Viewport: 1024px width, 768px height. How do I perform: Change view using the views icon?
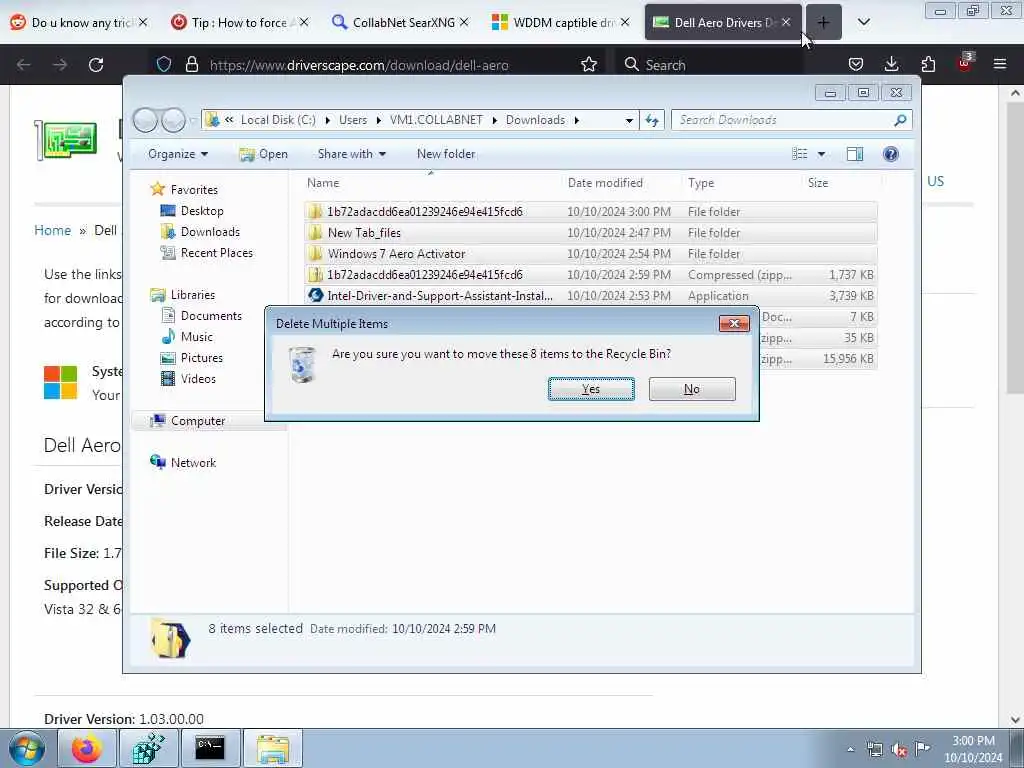[x=800, y=154]
